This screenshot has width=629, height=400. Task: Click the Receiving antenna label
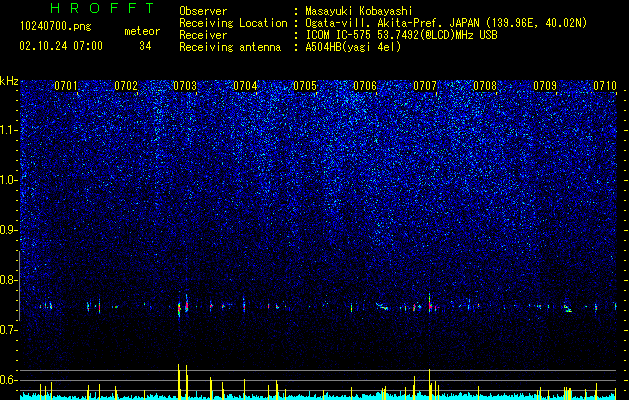tap(230, 47)
